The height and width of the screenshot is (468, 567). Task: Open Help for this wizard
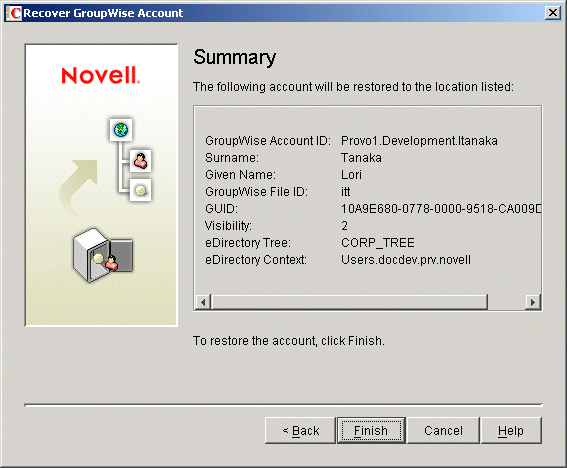pyautogui.click(x=511, y=430)
